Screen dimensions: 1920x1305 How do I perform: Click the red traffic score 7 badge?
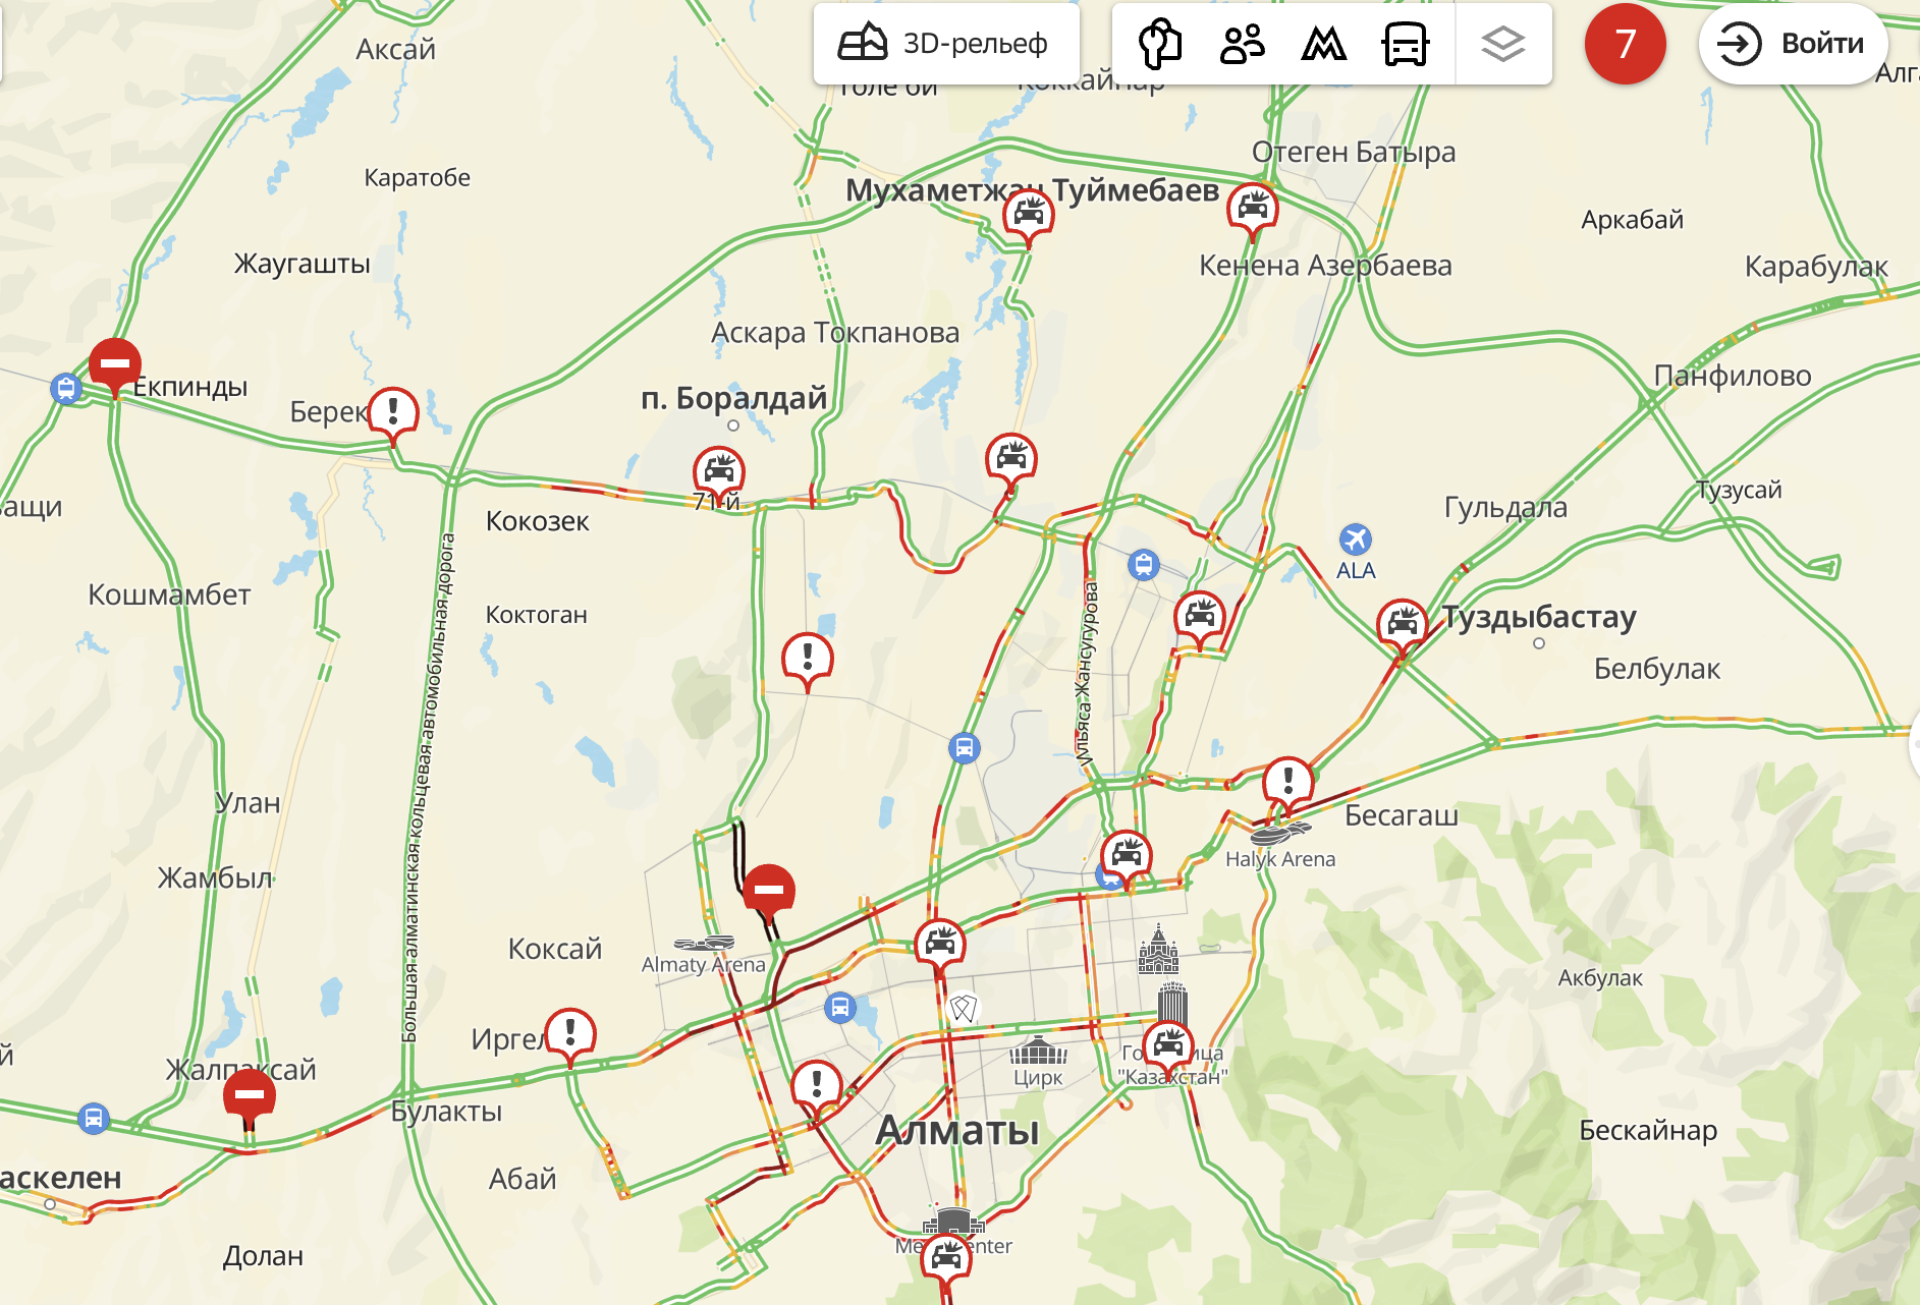pos(1625,44)
